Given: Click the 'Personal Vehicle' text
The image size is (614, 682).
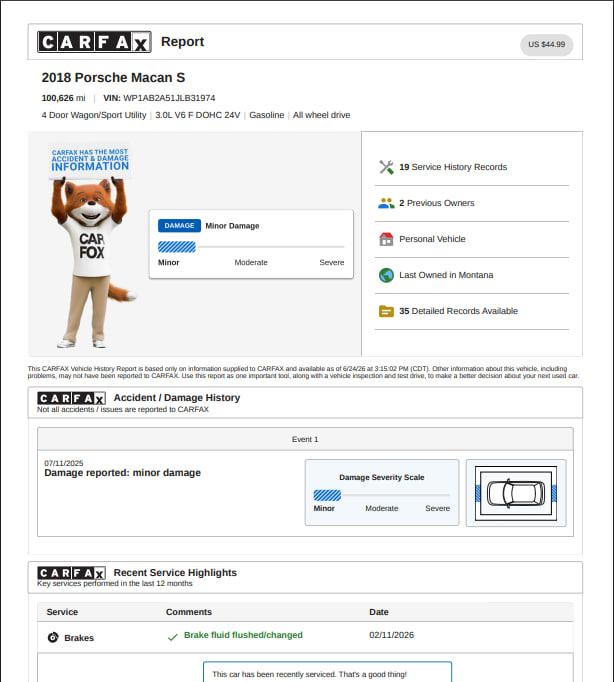Looking at the screenshot, I should point(432,239).
